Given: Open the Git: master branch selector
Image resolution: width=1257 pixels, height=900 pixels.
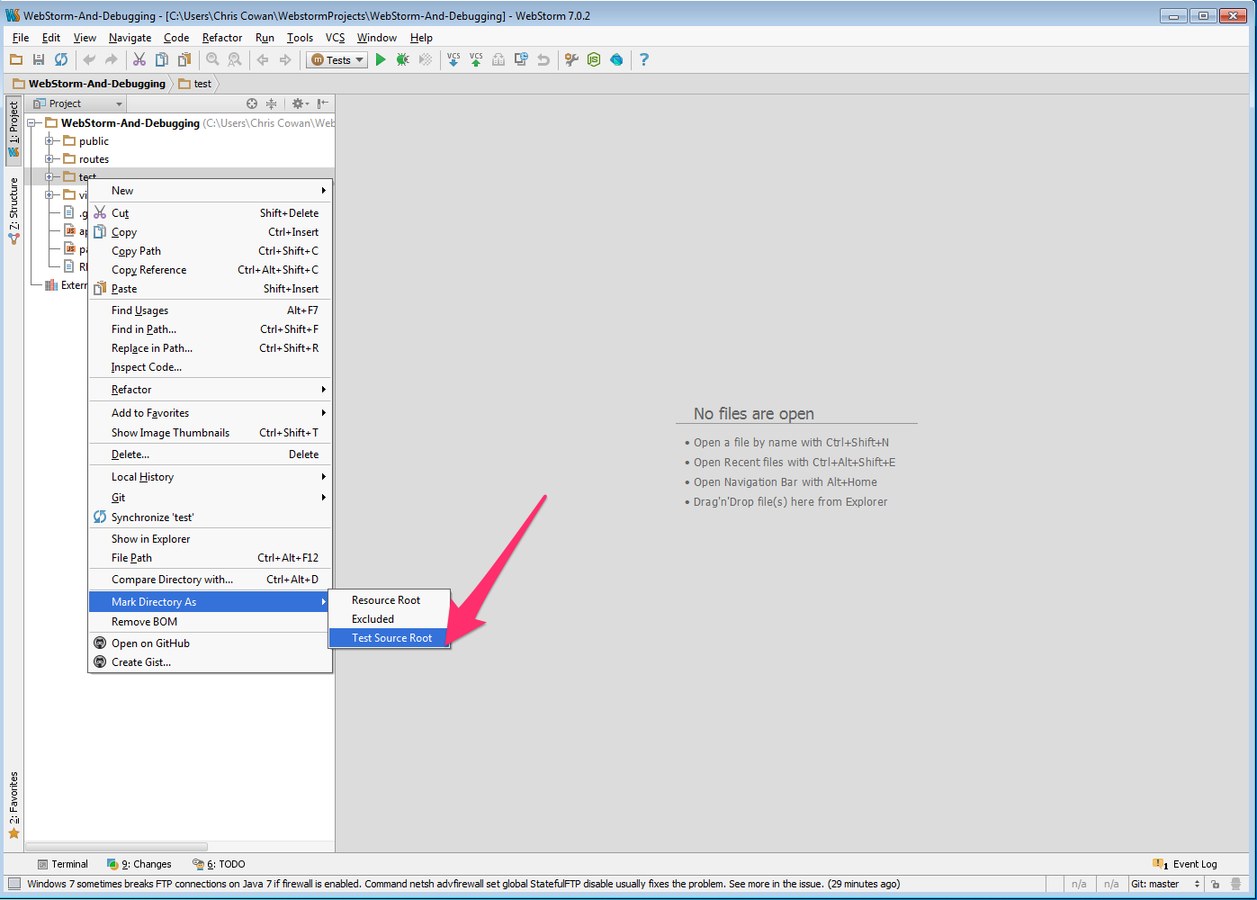Looking at the screenshot, I should (x=1165, y=884).
